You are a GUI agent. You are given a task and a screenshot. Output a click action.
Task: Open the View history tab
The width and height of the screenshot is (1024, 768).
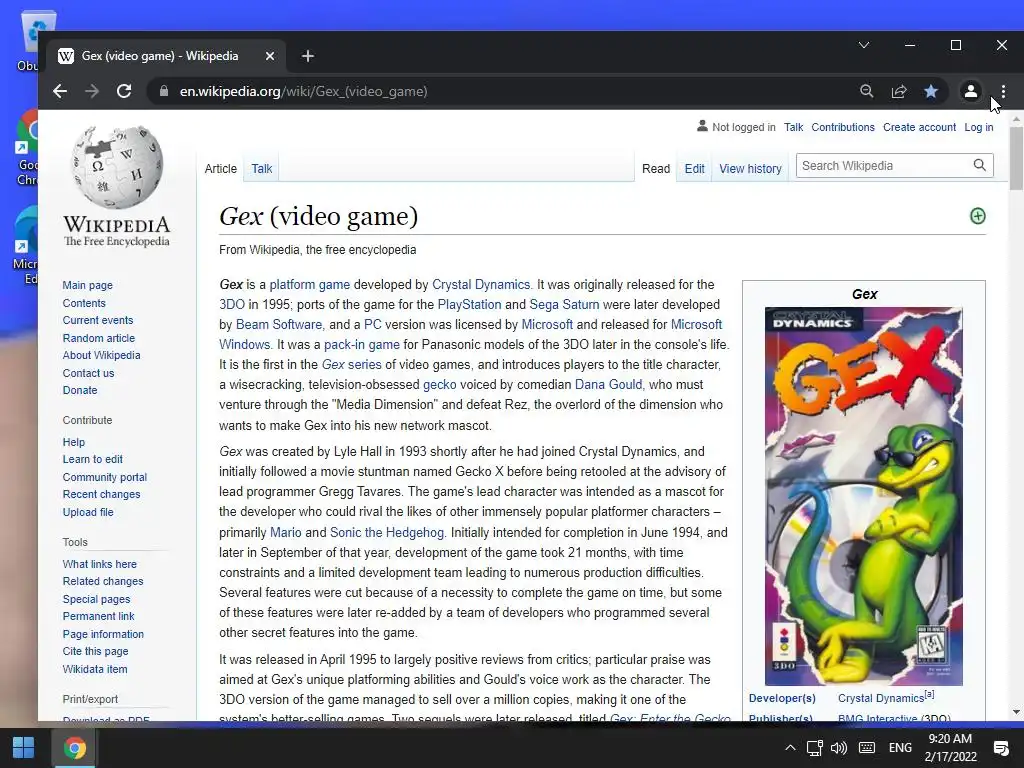pyautogui.click(x=750, y=168)
